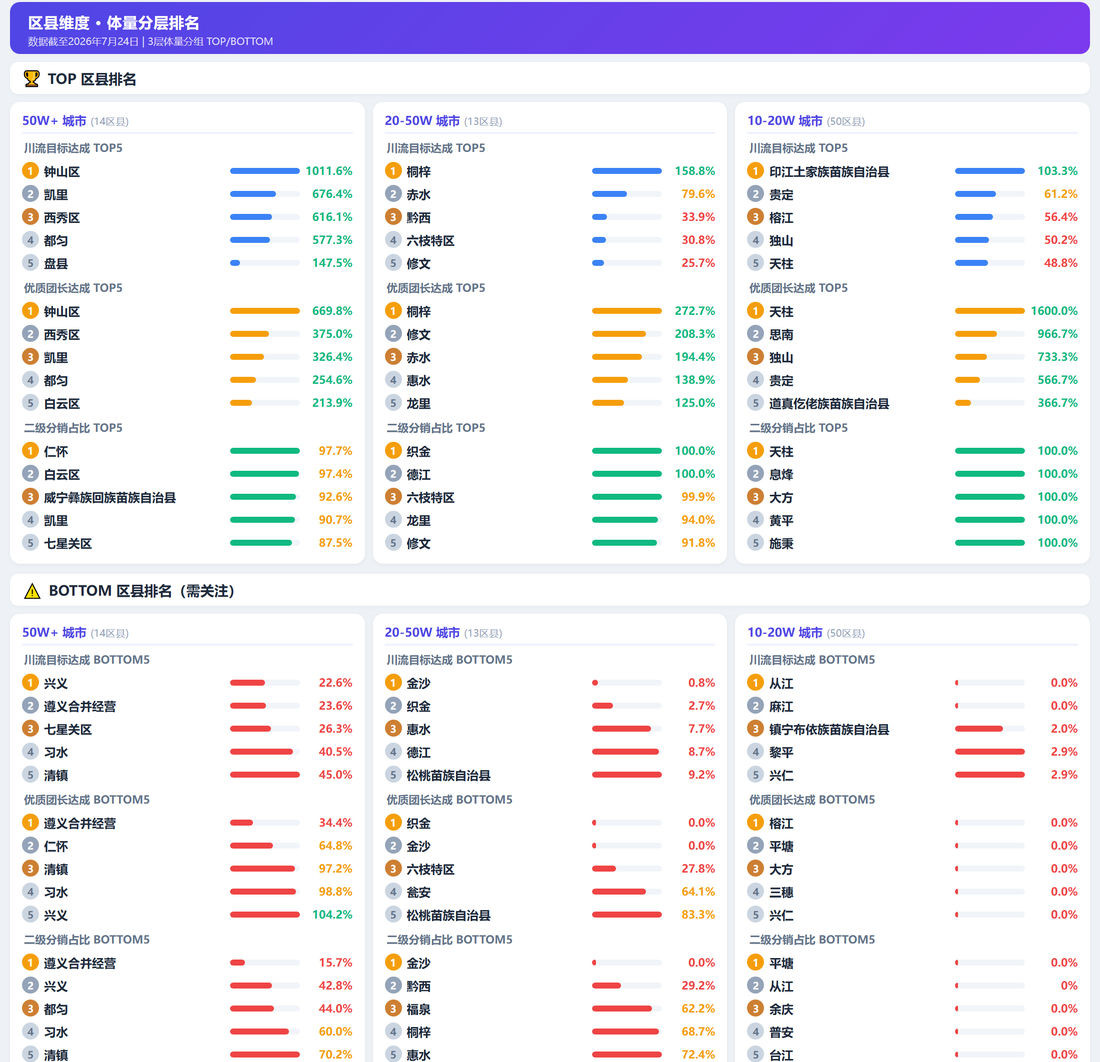1100x1062 pixels.
Task: Click the blue progress bar at 1011.6%
Action: click(x=264, y=171)
